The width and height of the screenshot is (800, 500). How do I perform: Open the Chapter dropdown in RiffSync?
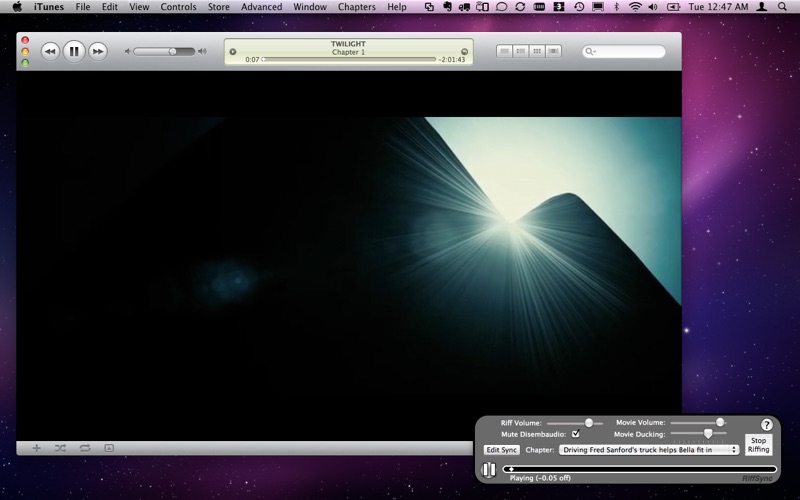point(649,450)
